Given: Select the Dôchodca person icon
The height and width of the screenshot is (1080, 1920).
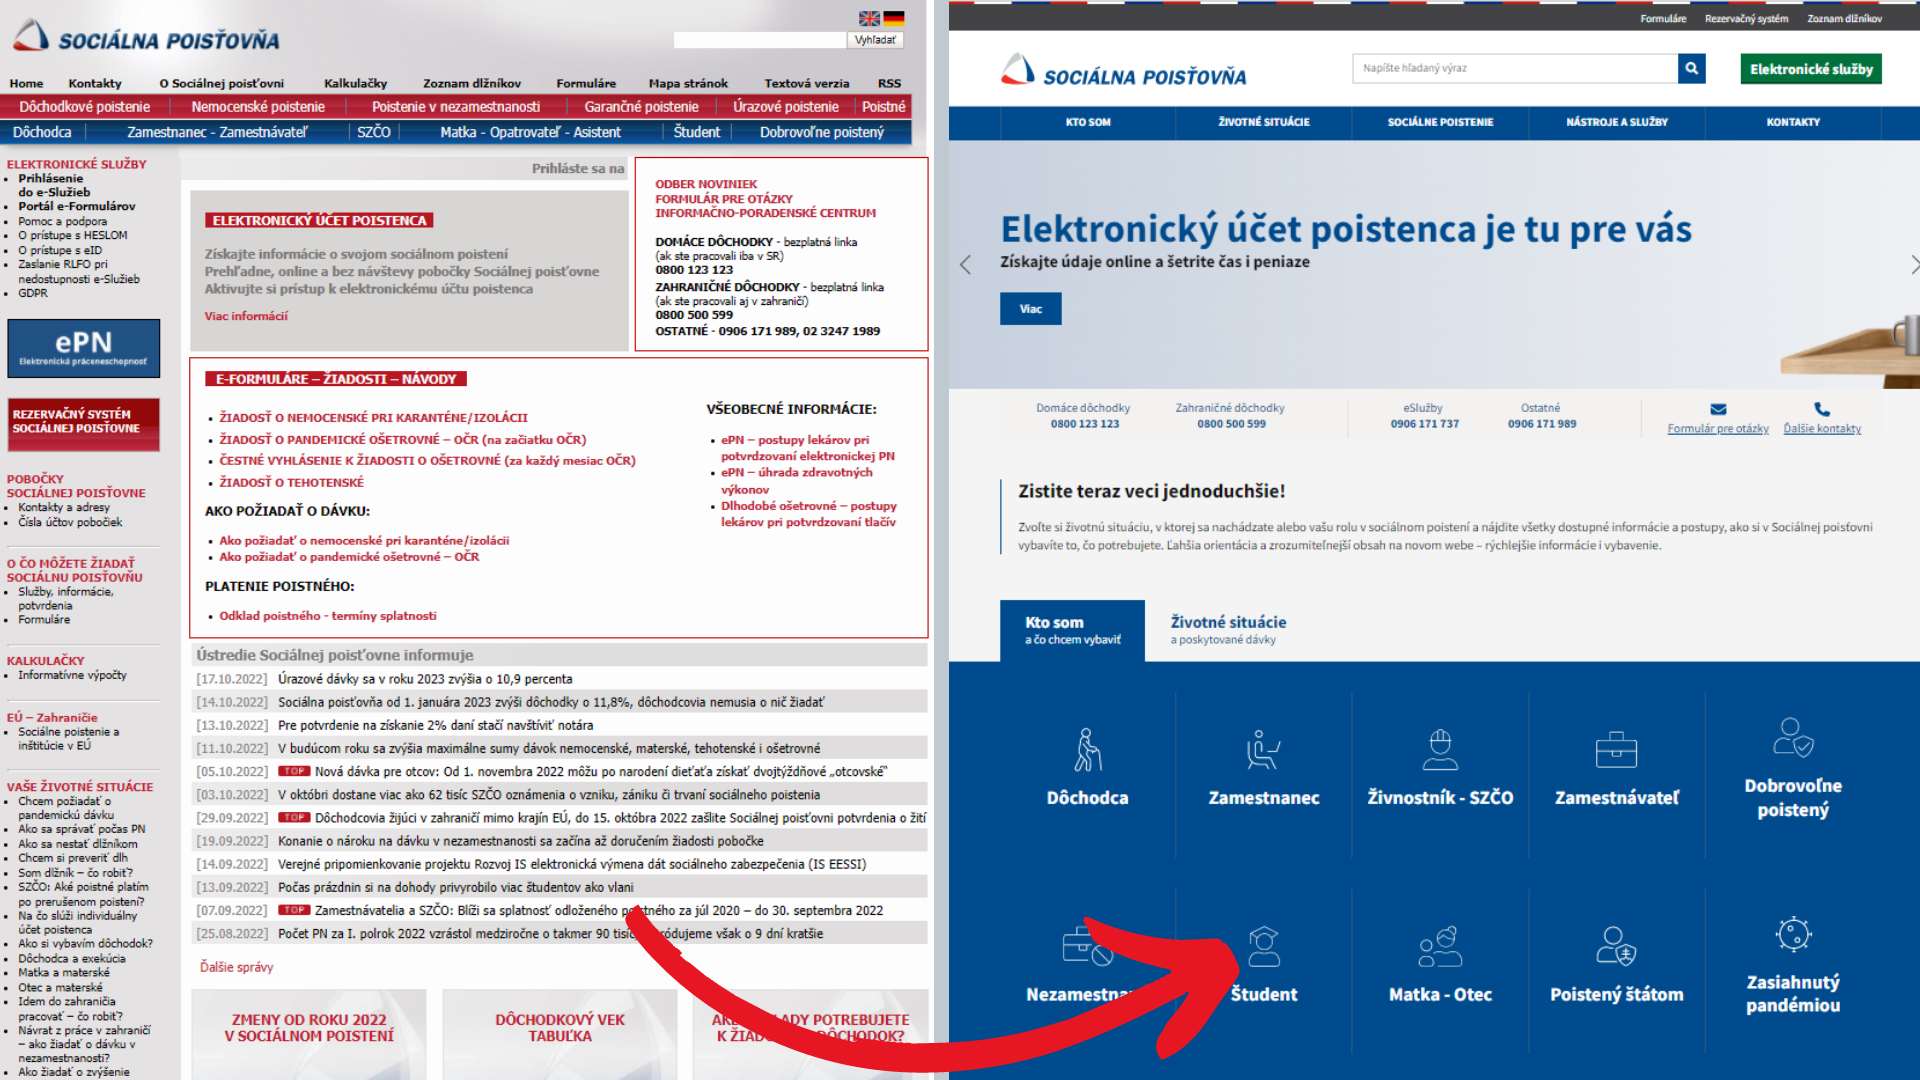Looking at the screenshot, I should pos(1087,750).
